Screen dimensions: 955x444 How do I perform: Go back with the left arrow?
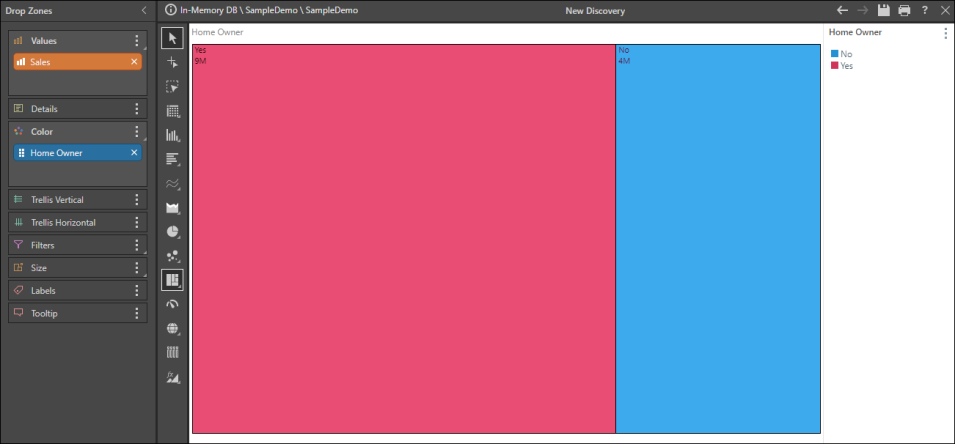point(842,10)
